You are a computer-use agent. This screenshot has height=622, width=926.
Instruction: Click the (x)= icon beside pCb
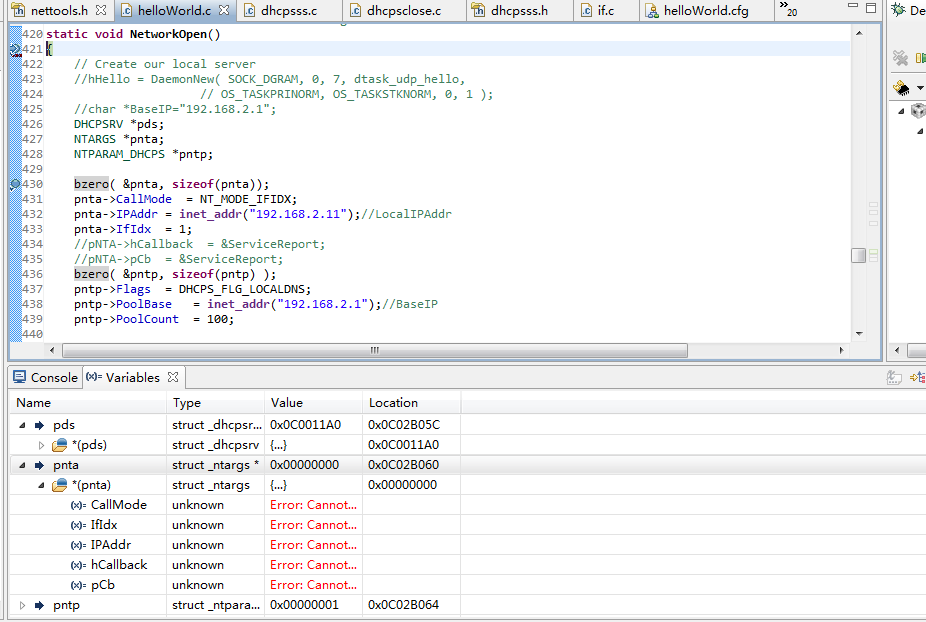tap(79, 586)
